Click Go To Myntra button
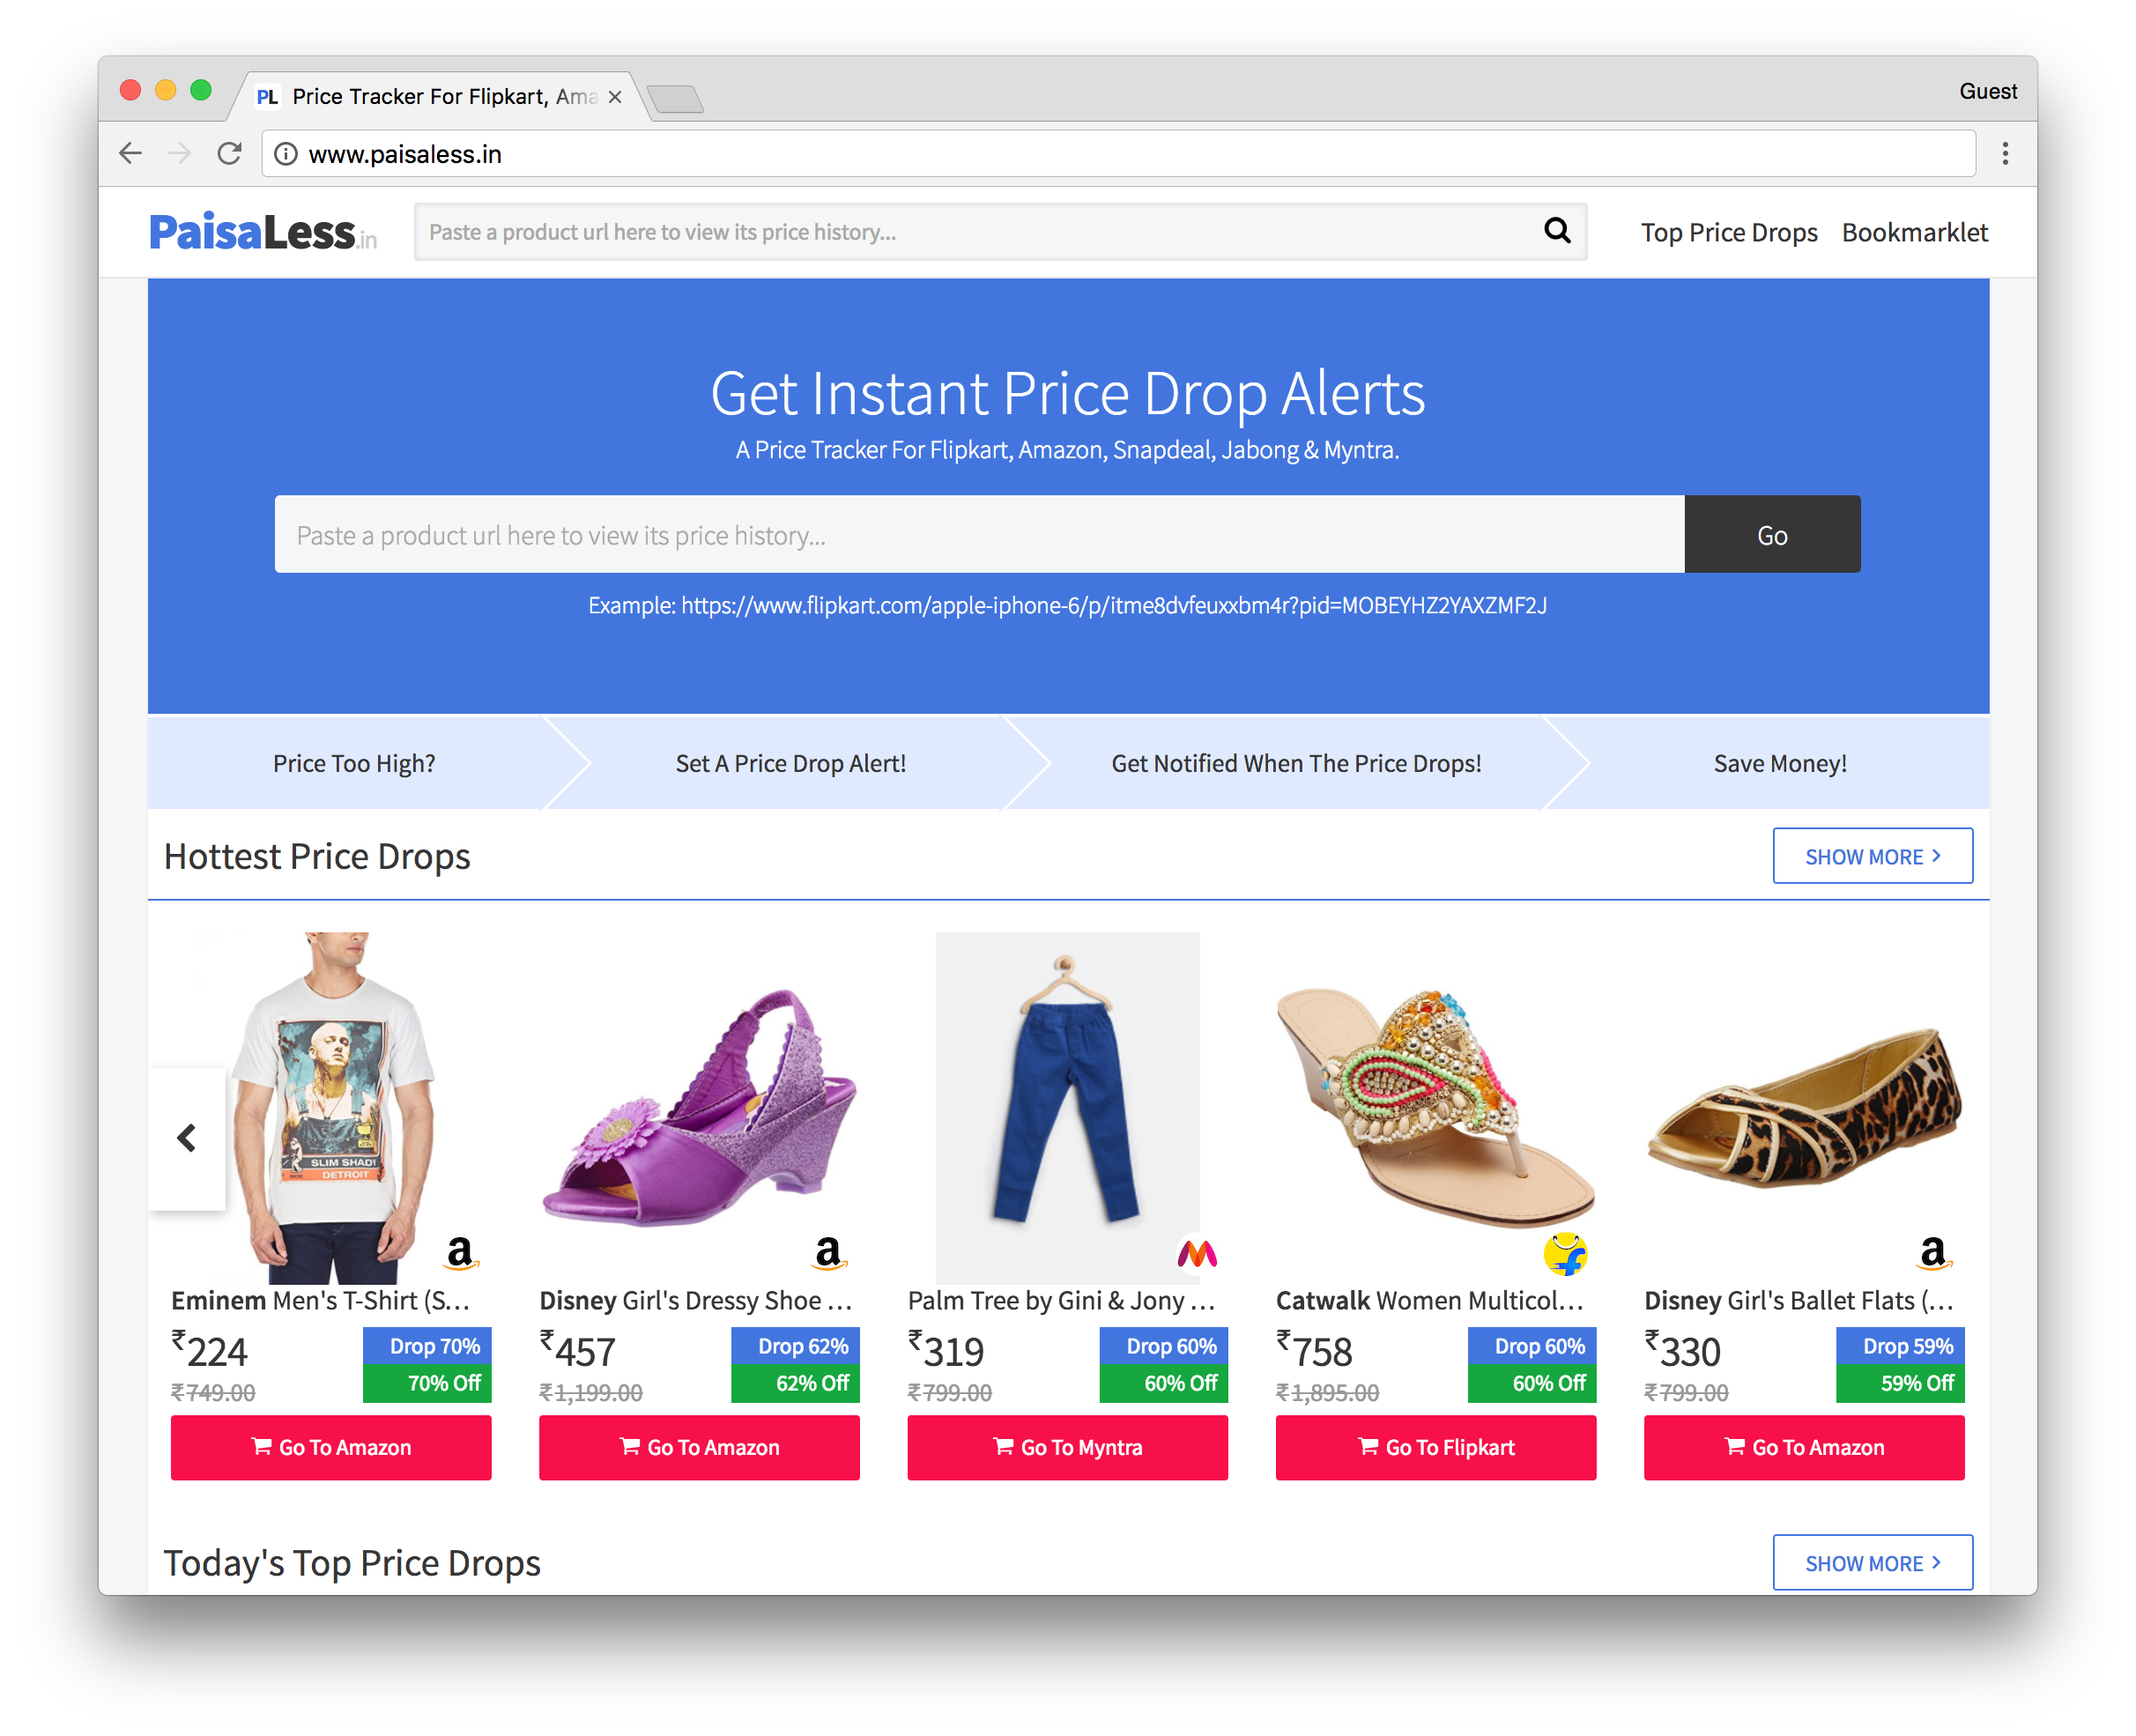This screenshot has width=2136, height=1736. click(1067, 1447)
